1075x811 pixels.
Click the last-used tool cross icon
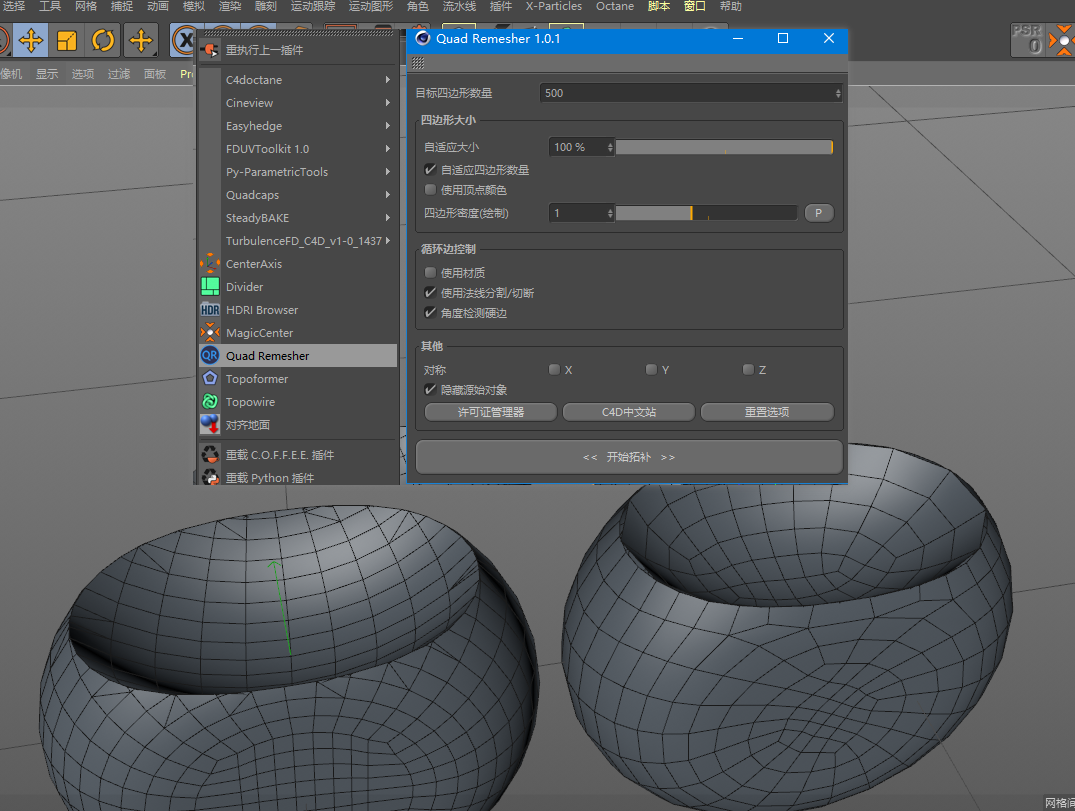141,40
